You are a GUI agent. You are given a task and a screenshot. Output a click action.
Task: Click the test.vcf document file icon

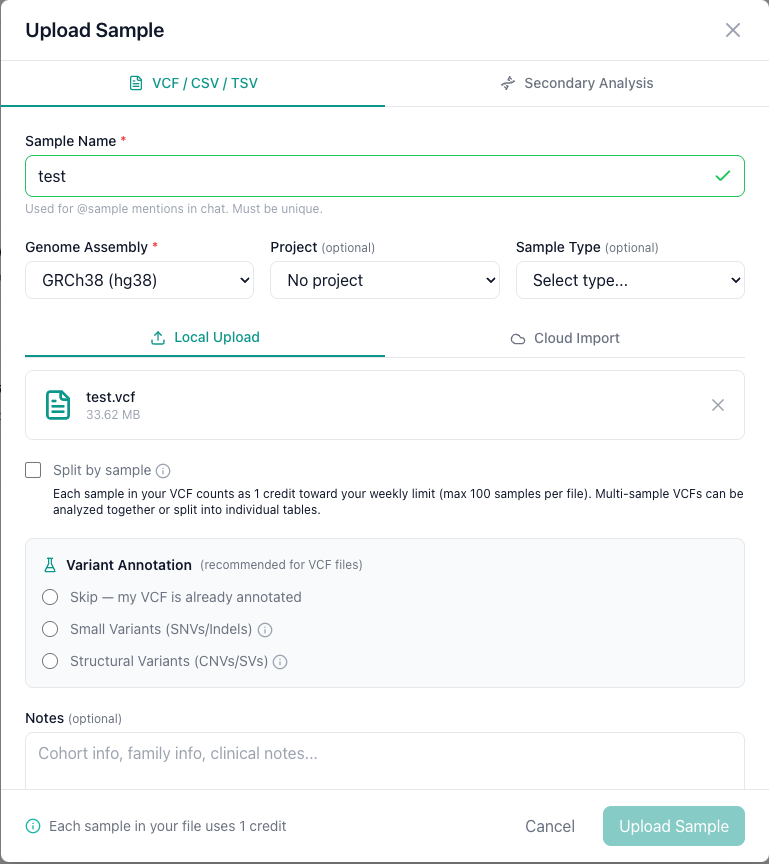tap(58, 405)
